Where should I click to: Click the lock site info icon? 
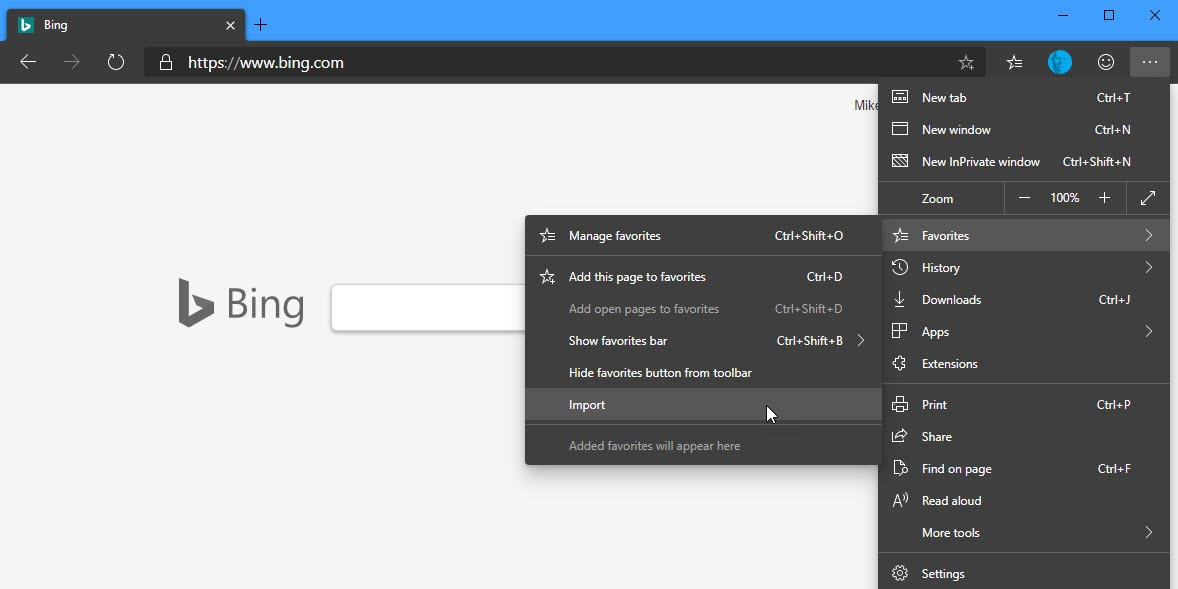point(166,62)
